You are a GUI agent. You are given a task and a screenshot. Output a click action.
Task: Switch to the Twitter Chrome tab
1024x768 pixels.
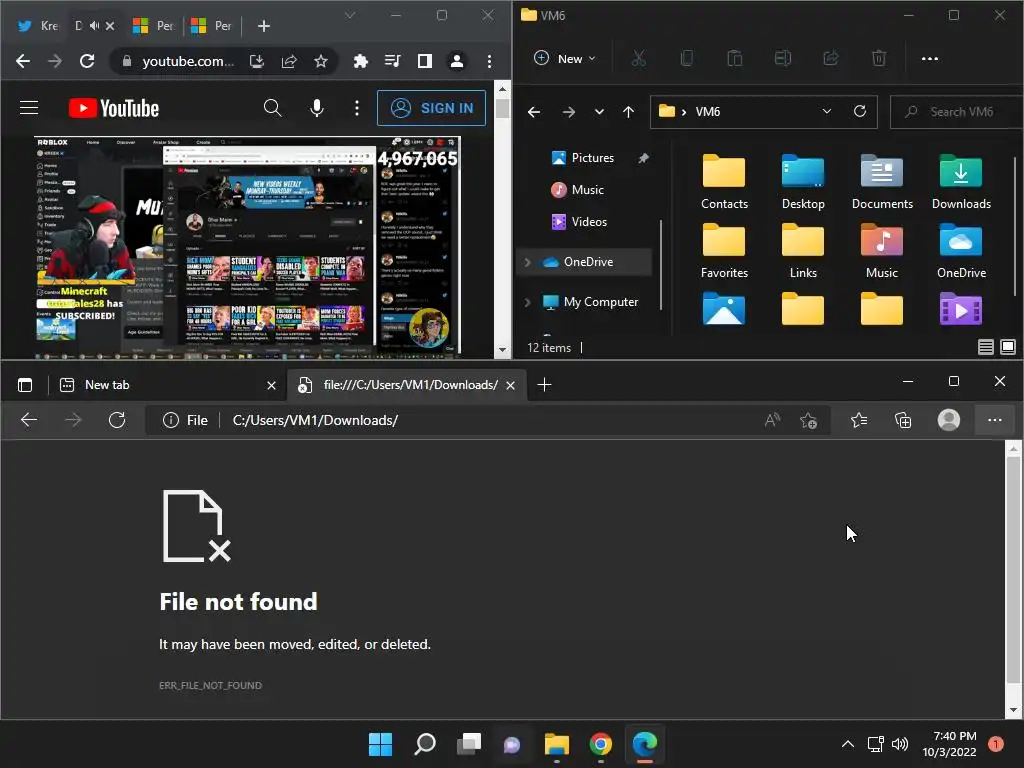[x=37, y=25]
